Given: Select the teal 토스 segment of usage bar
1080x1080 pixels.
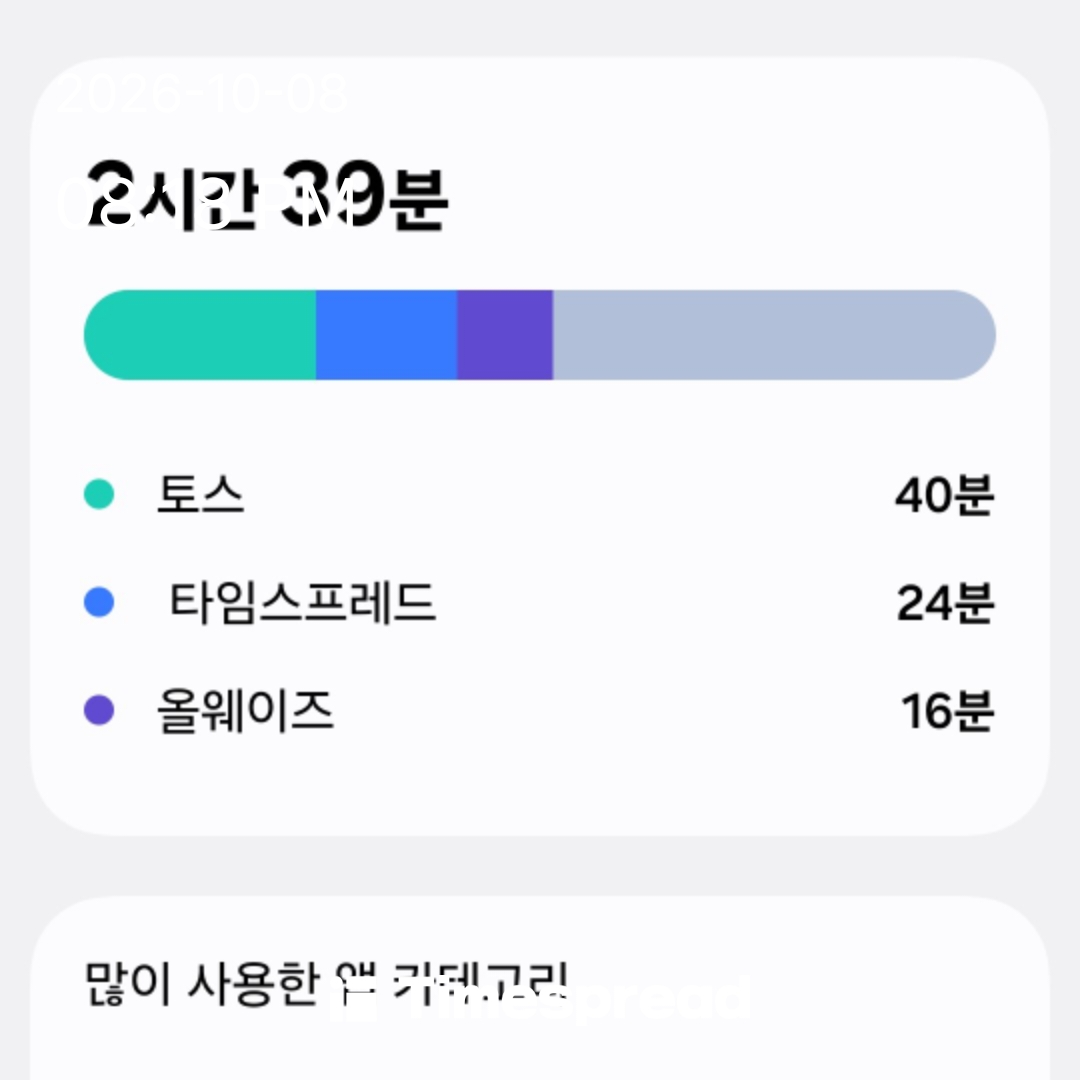Looking at the screenshot, I should (200, 335).
